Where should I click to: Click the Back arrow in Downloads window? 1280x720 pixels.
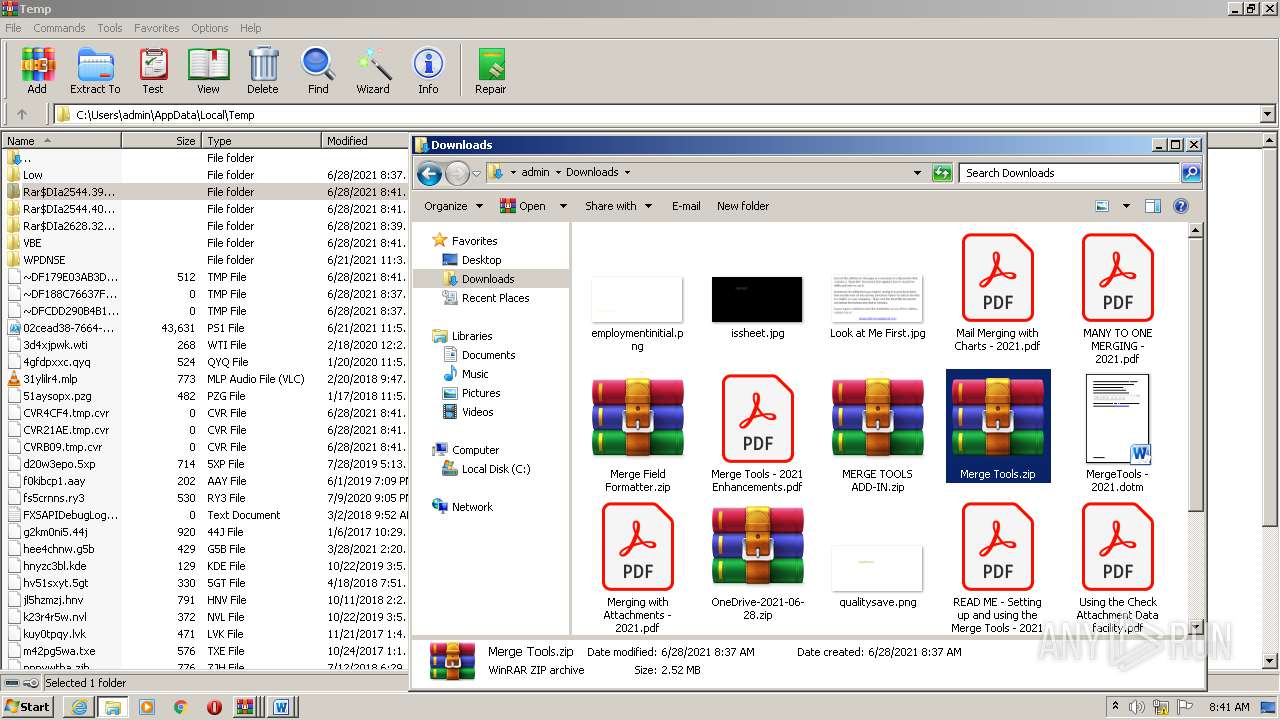429,174
